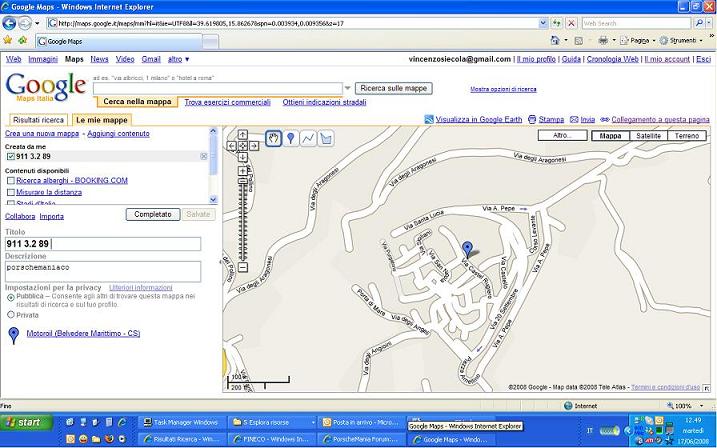This screenshot has height=448, width=717.
Task: Select the Pubblica privacy radio button
Action: click(x=11, y=298)
